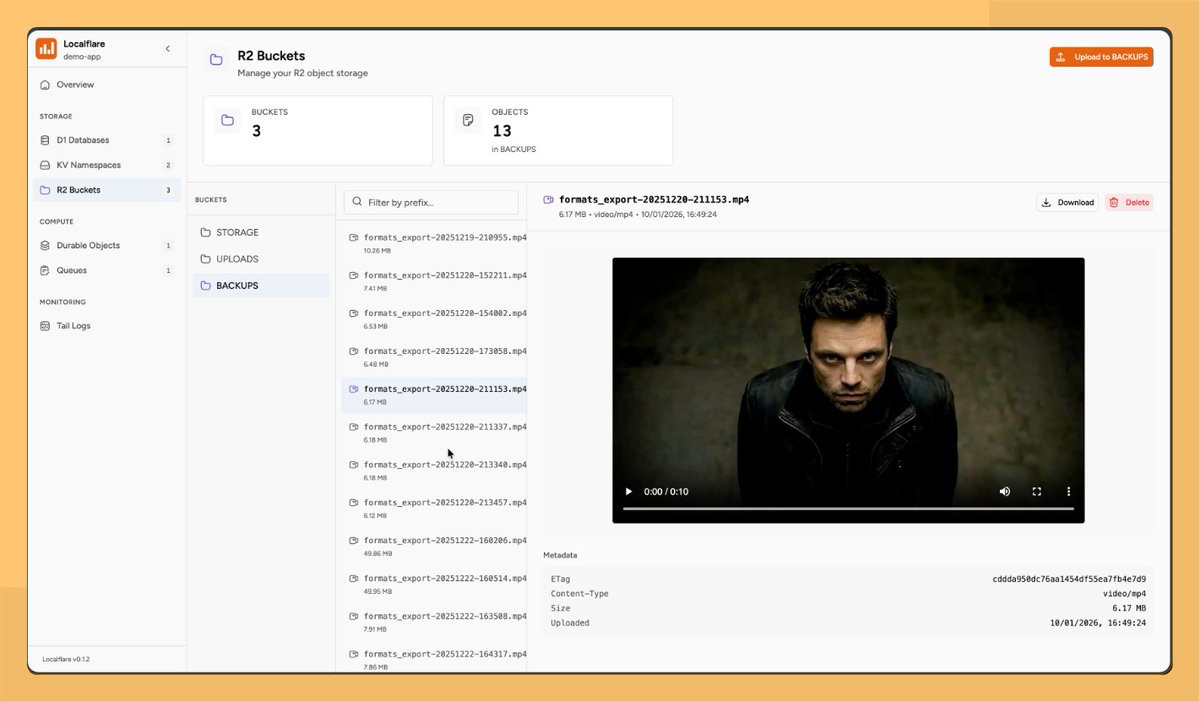The width and height of the screenshot is (1200, 702).
Task: Open Durable Objects section
Action: 107,245
